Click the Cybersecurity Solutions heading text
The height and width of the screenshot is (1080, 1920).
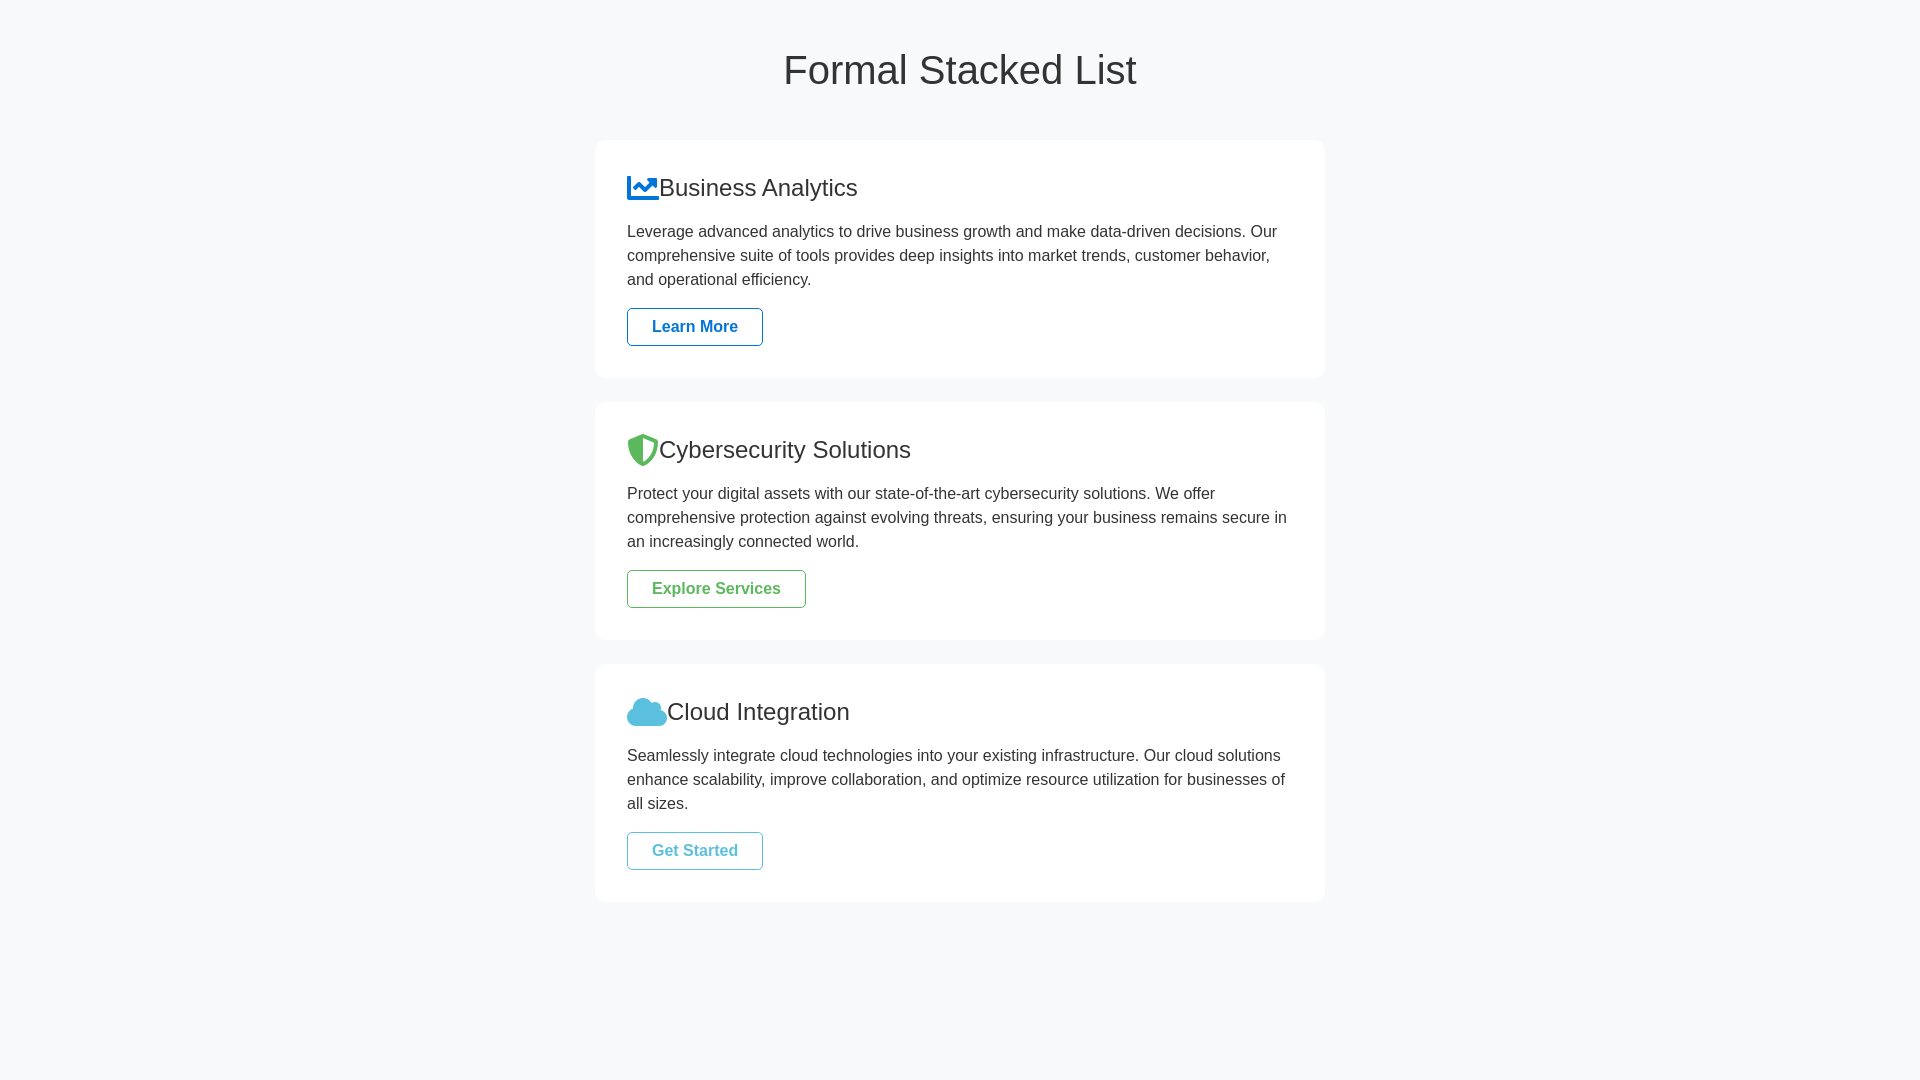point(784,450)
